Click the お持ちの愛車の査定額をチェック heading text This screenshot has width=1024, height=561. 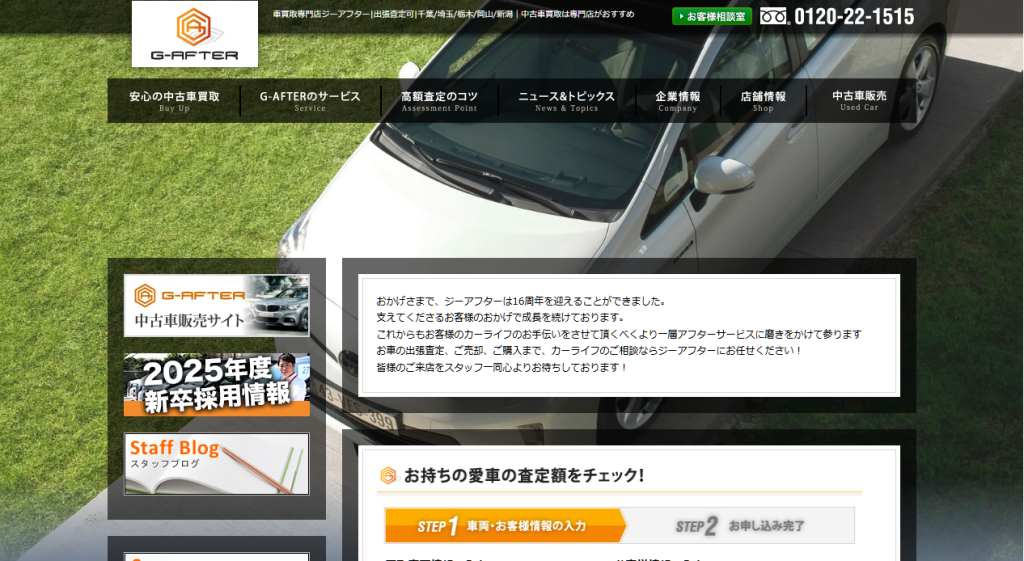pyautogui.click(x=524, y=475)
